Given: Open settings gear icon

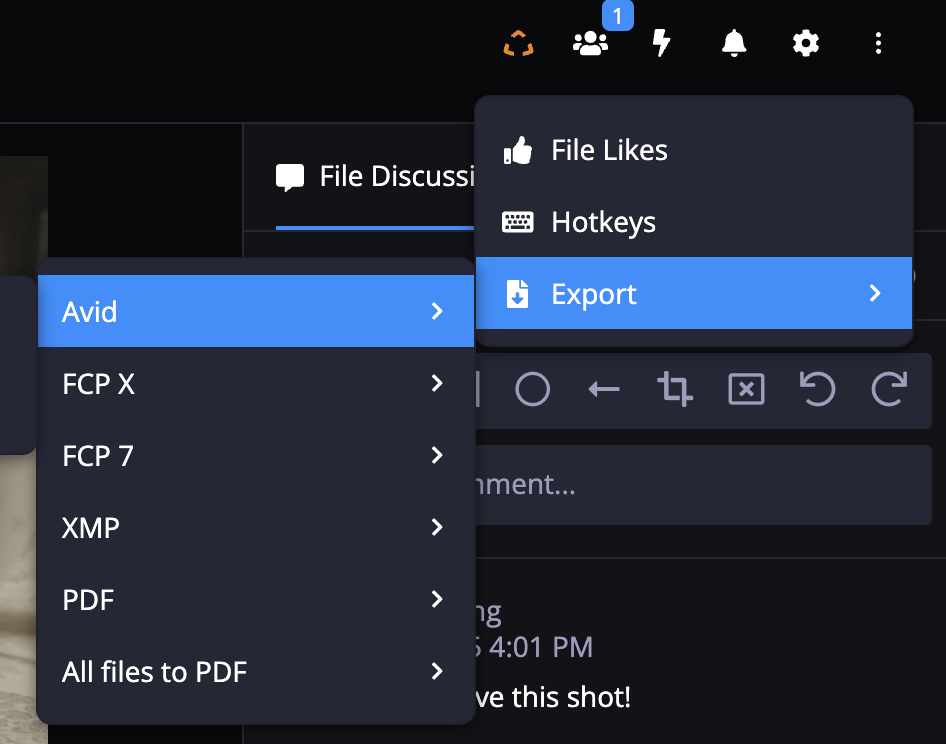Looking at the screenshot, I should pos(805,43).
